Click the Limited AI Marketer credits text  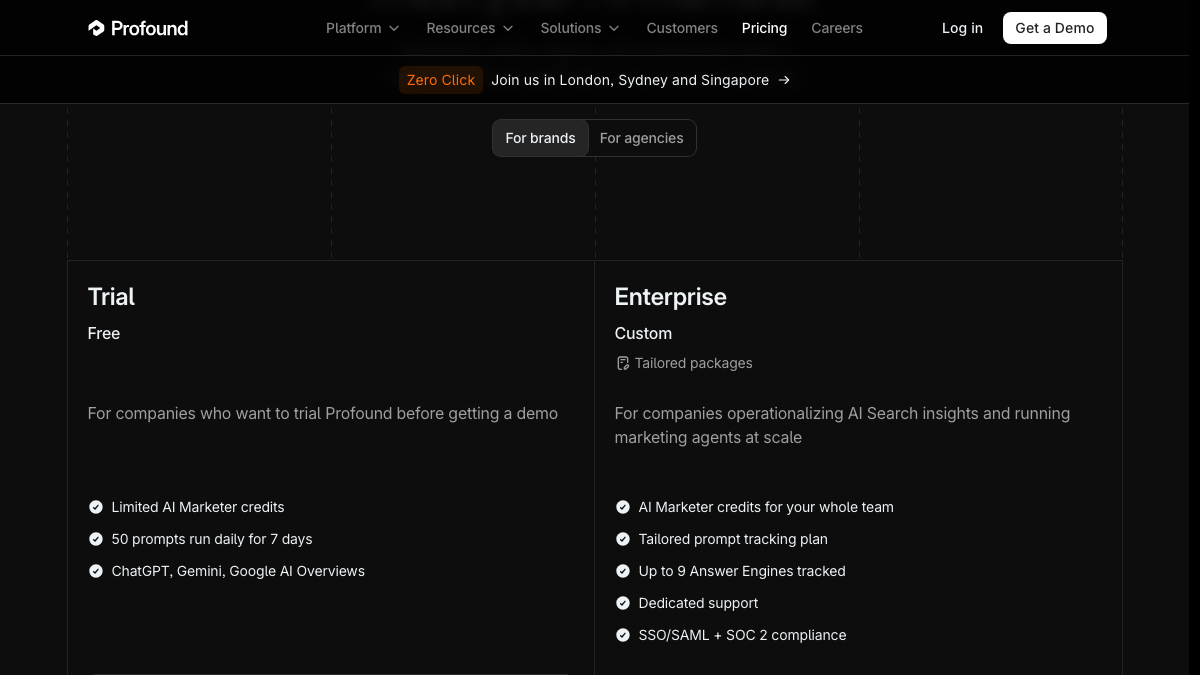point(198,507)
